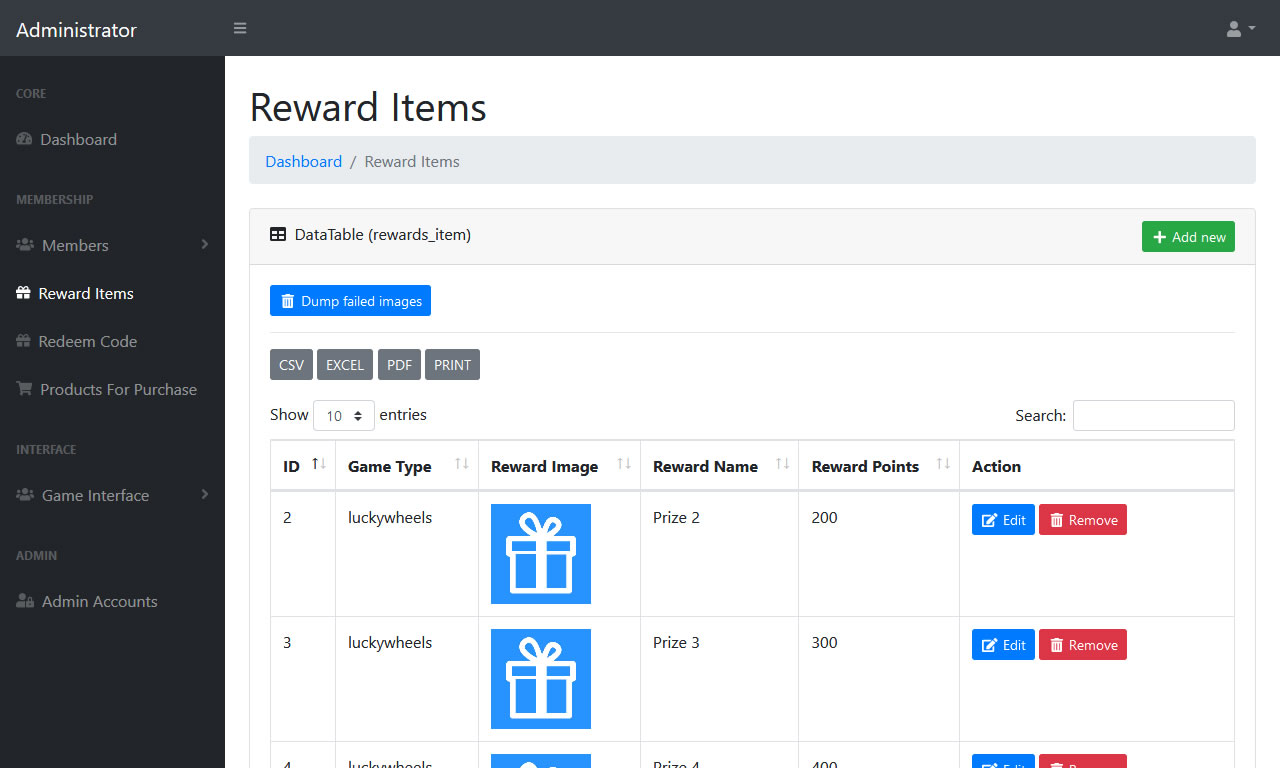
Task: Click the Reward Items gift icon in sidebar
Action: 22,293
